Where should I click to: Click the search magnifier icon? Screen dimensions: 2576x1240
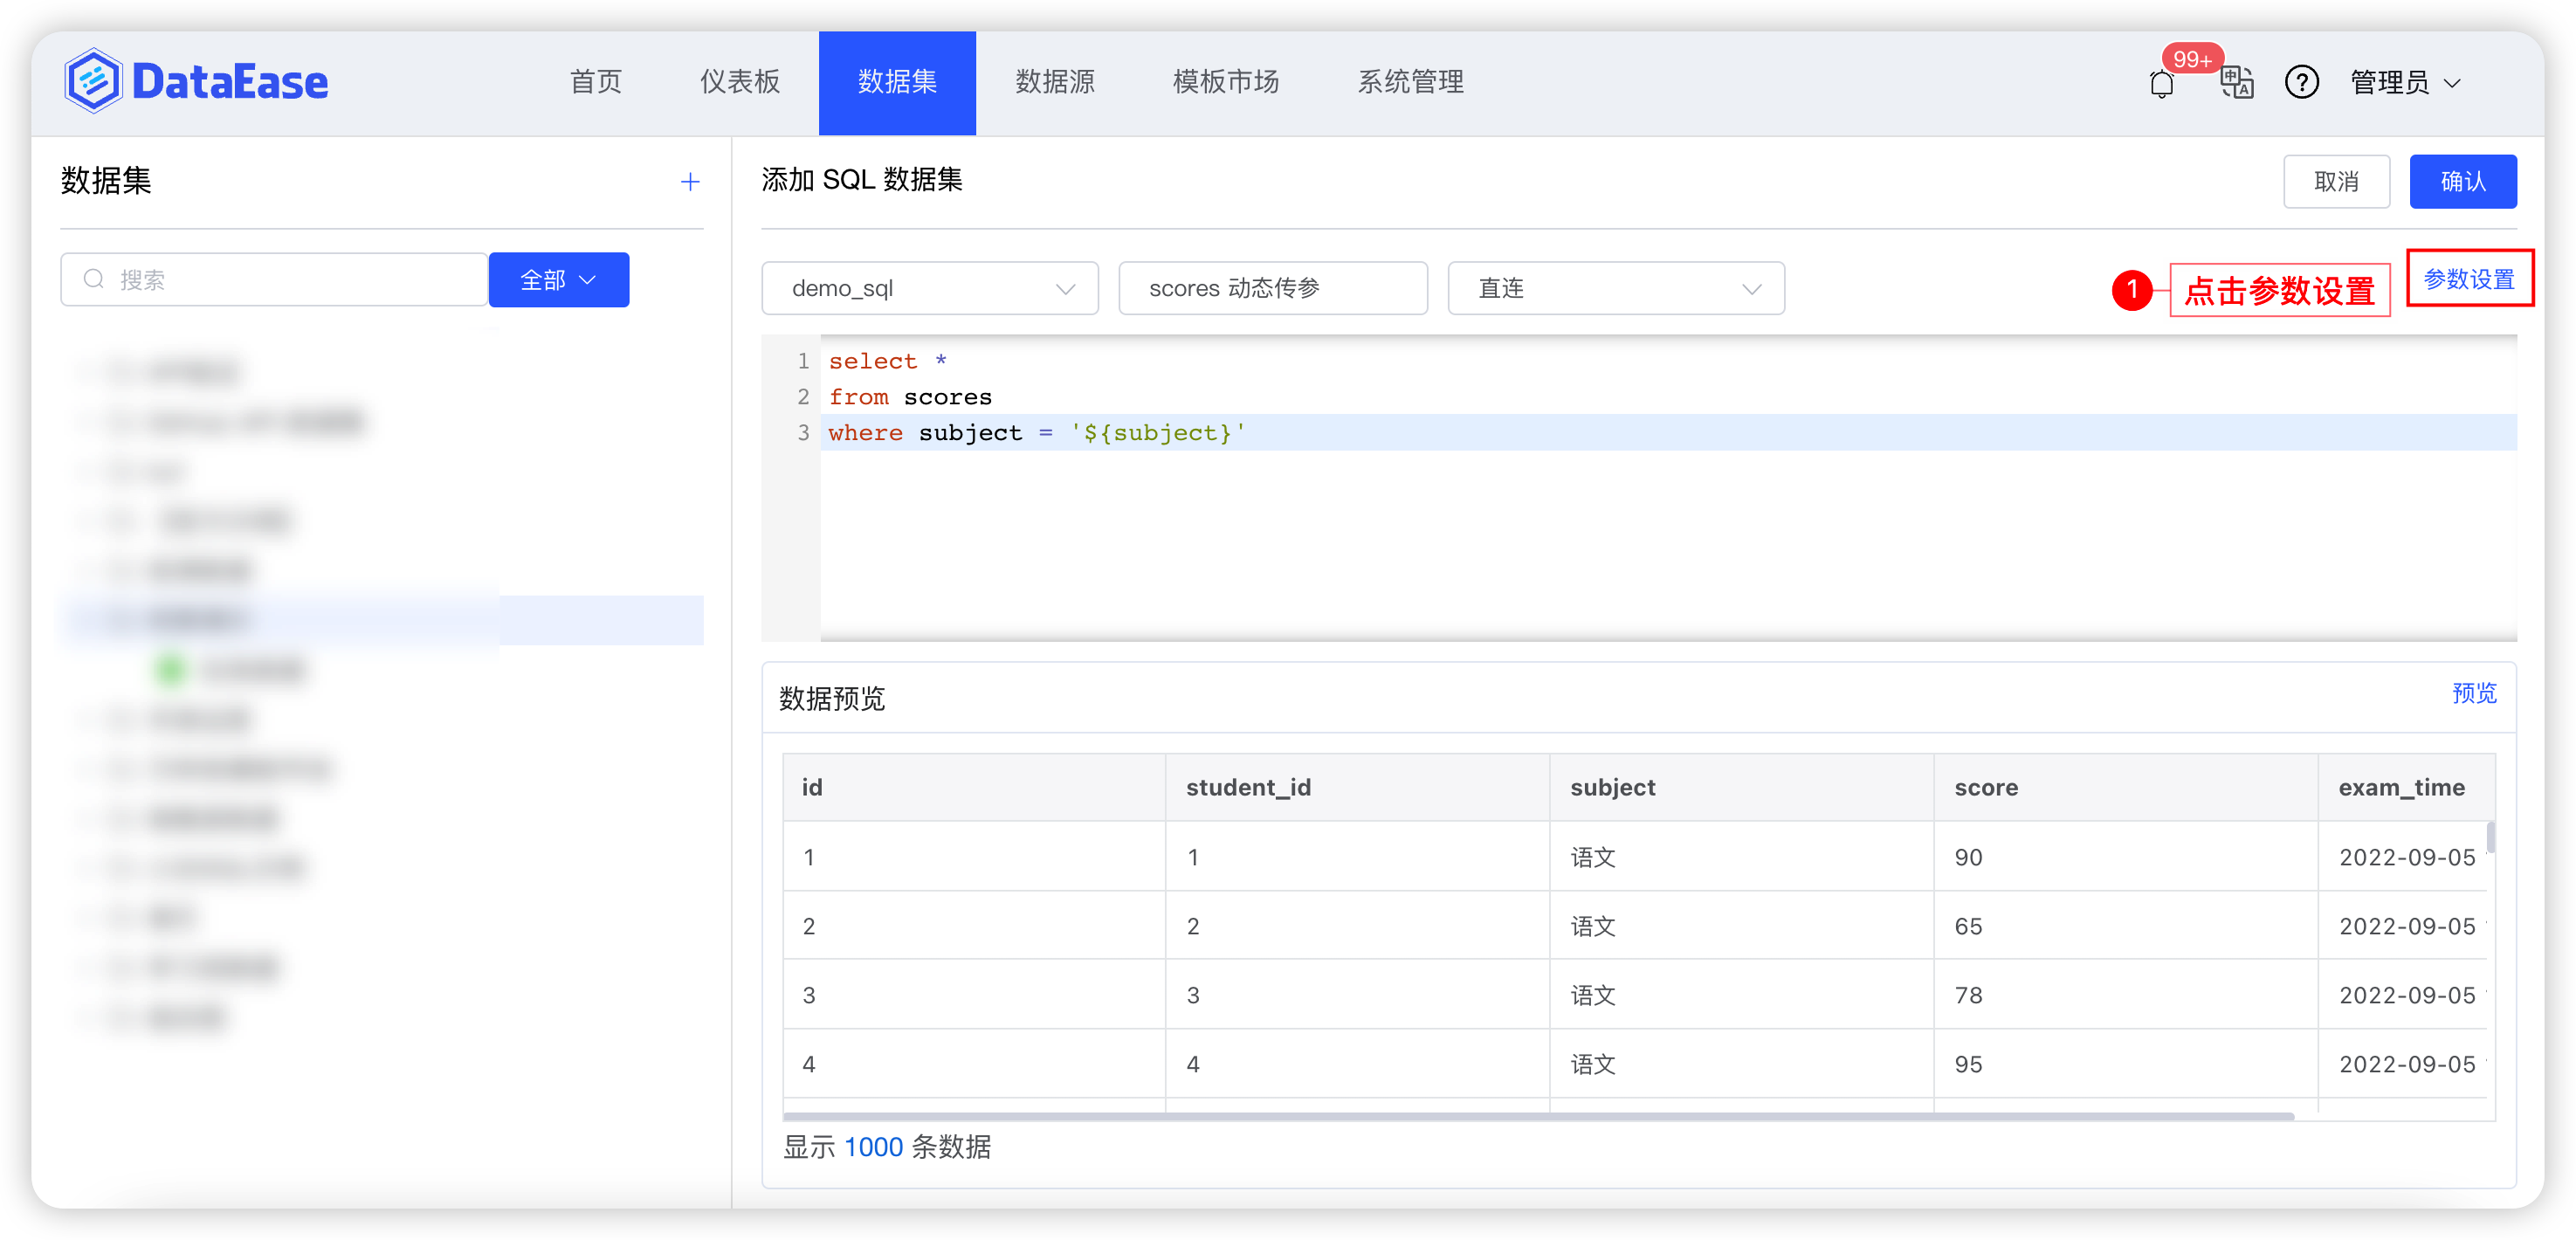[93, 279]
